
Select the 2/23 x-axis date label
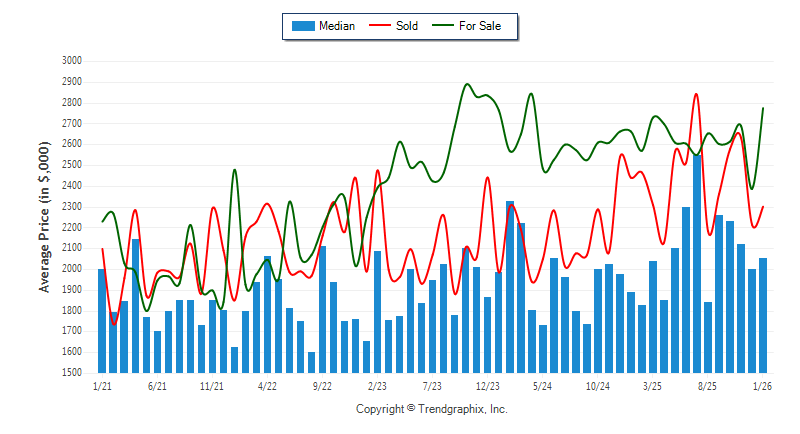377,385
